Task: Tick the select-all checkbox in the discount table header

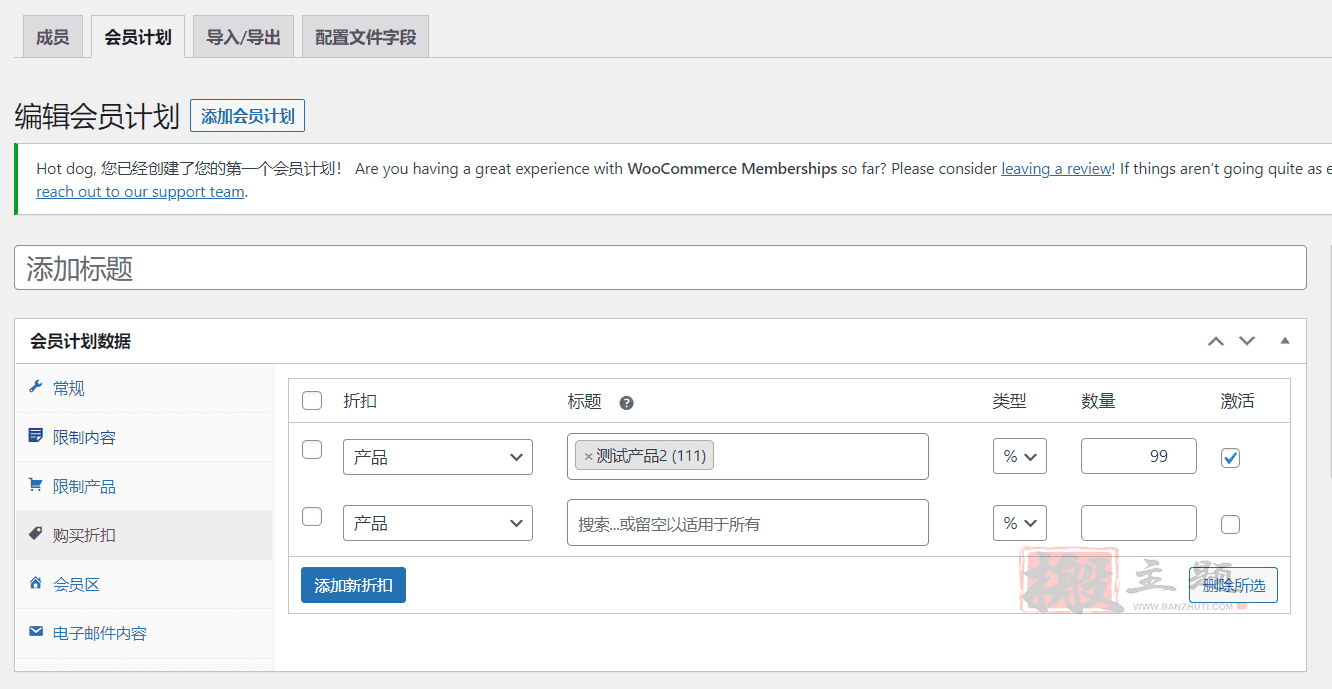Action: (x=312, y=401)
